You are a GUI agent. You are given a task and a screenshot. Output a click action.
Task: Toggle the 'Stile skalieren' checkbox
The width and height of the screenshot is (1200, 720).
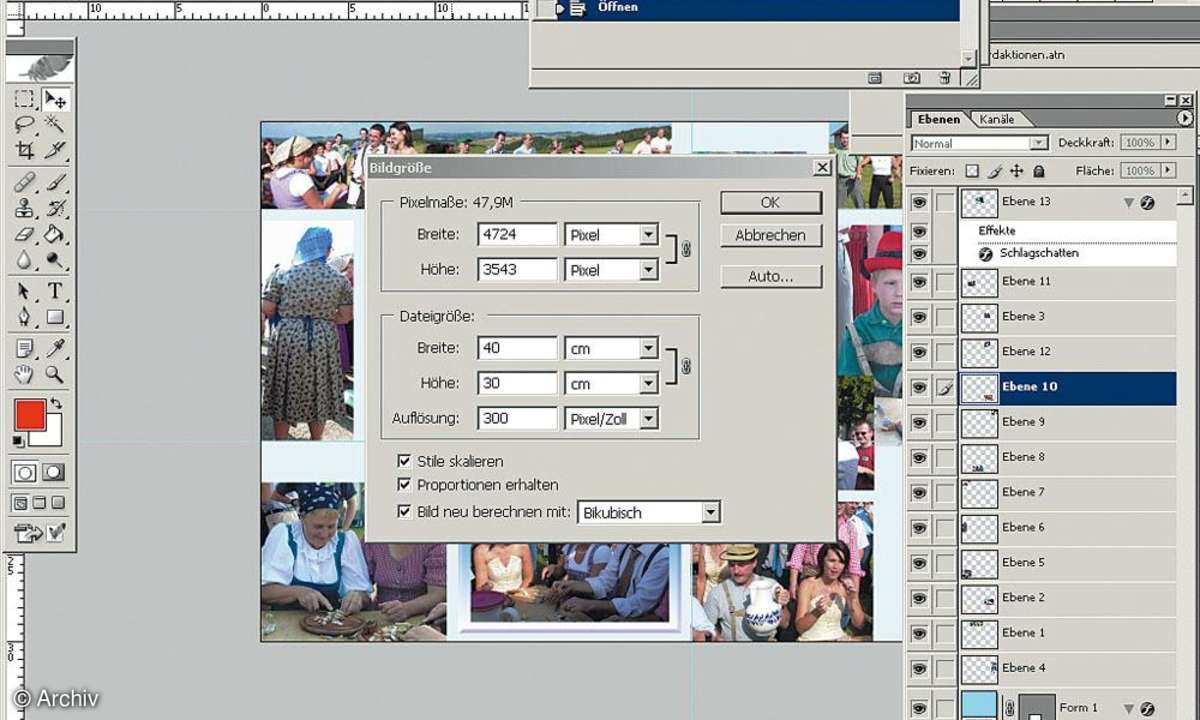404,461
